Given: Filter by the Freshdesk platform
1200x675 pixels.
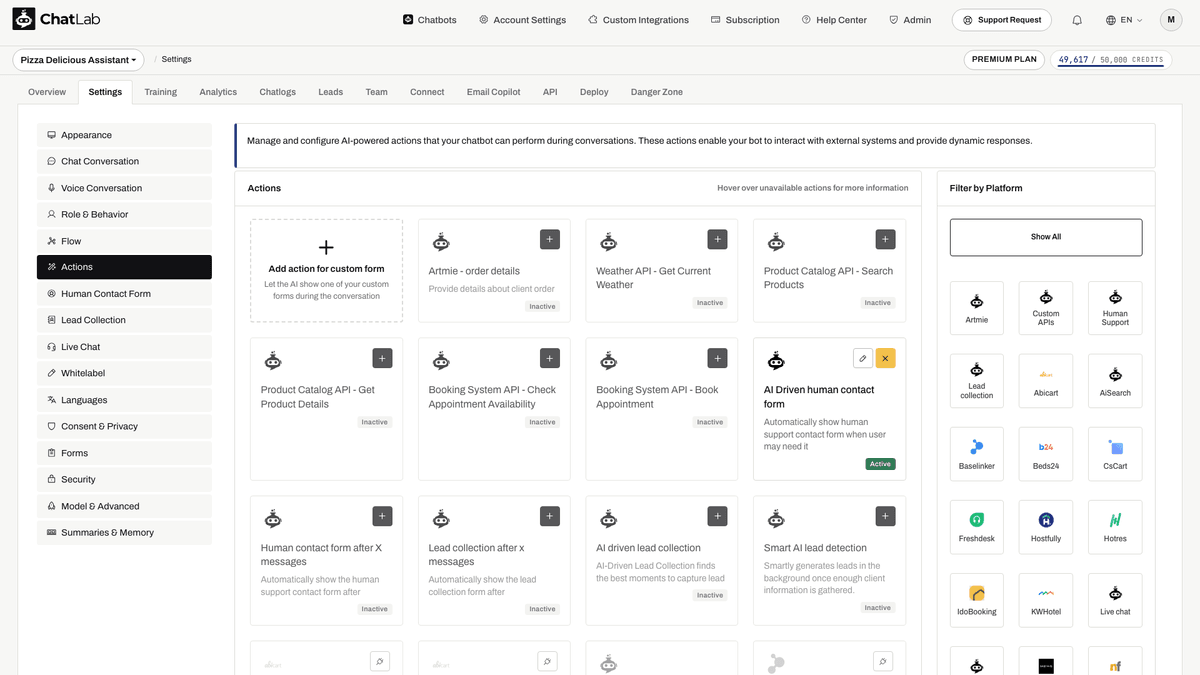Looking at the screenshot, I should pyautogui.click(x=976, y=527).
